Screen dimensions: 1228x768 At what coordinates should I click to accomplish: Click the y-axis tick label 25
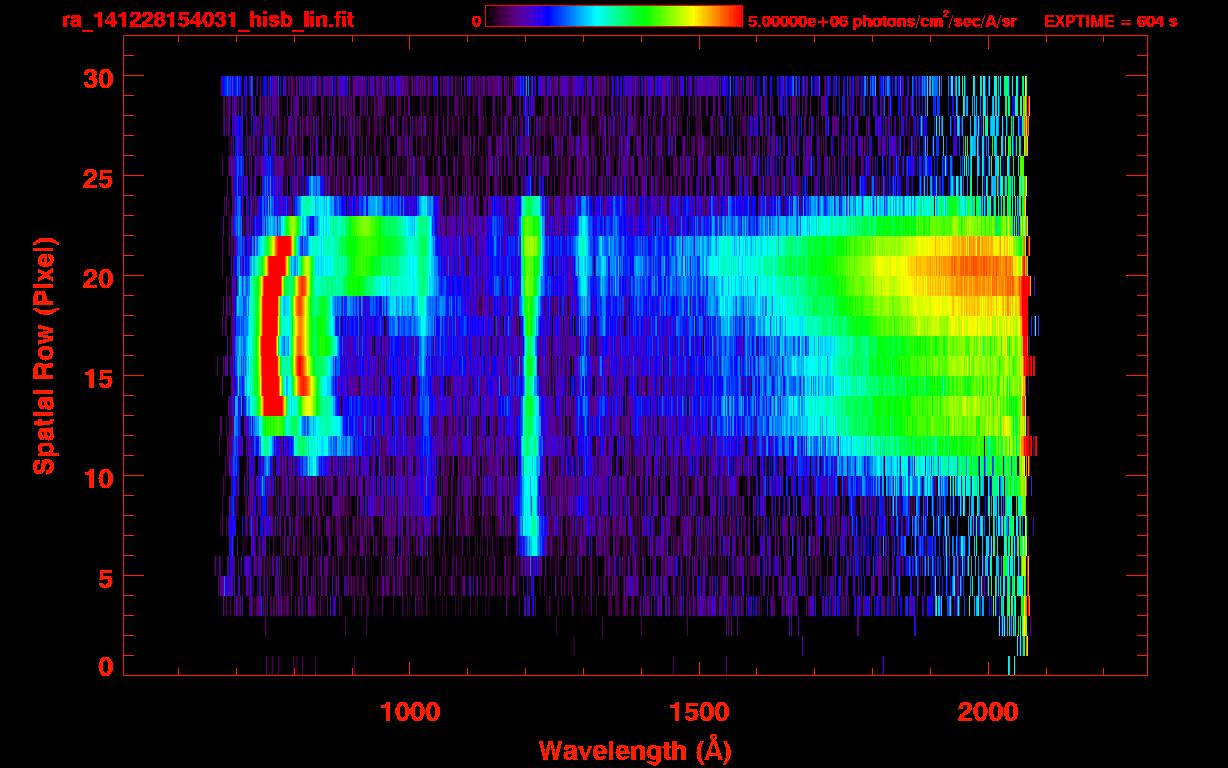pos(100,177)
